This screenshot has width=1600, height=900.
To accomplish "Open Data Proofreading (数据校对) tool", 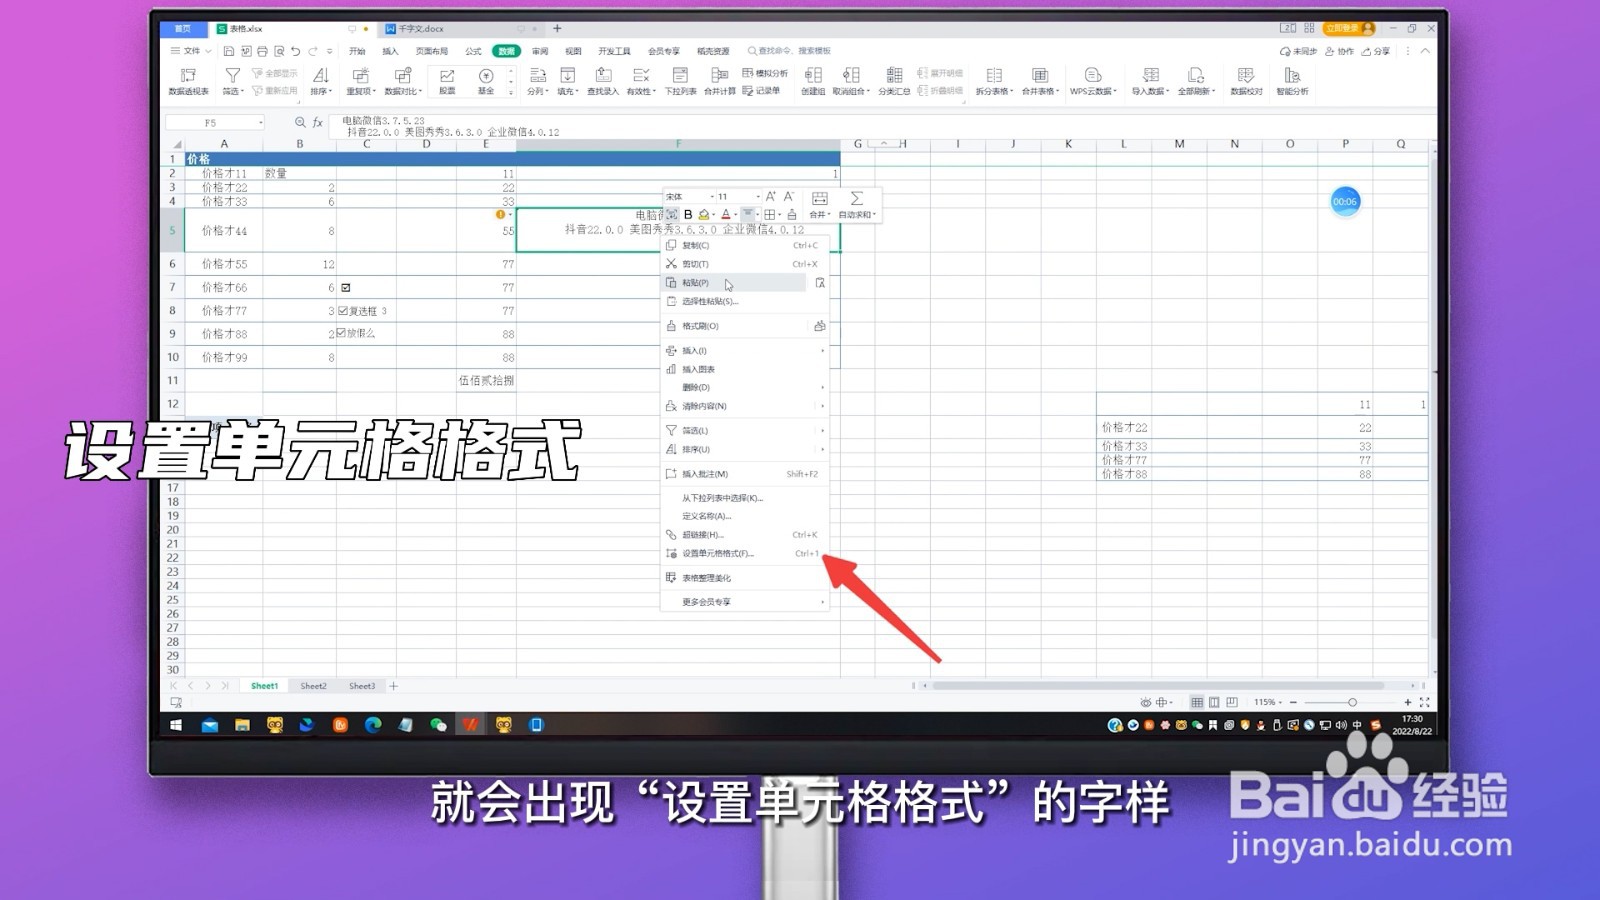I will pyautogui.click(x=1246, y=81).
